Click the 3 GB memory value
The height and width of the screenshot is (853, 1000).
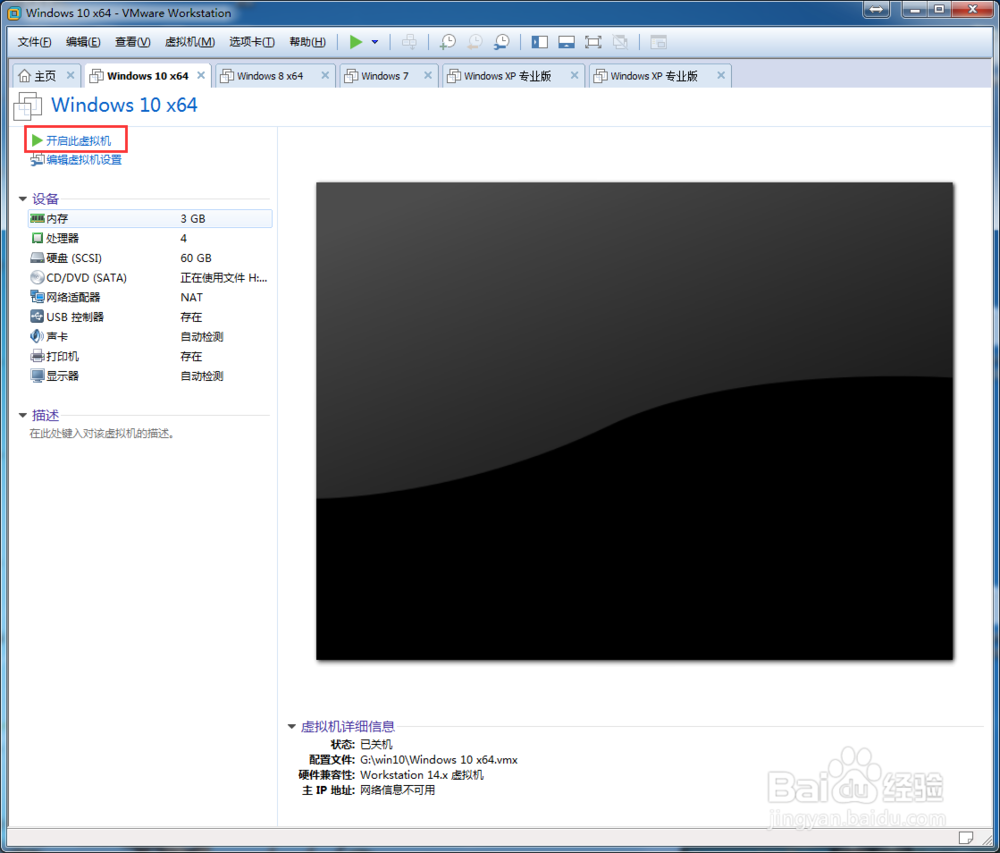[193, 219]
